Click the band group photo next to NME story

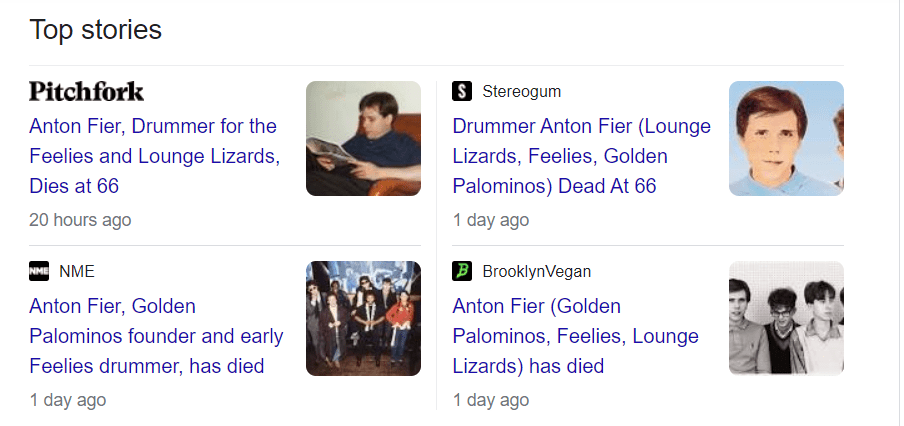coord(363,318)
